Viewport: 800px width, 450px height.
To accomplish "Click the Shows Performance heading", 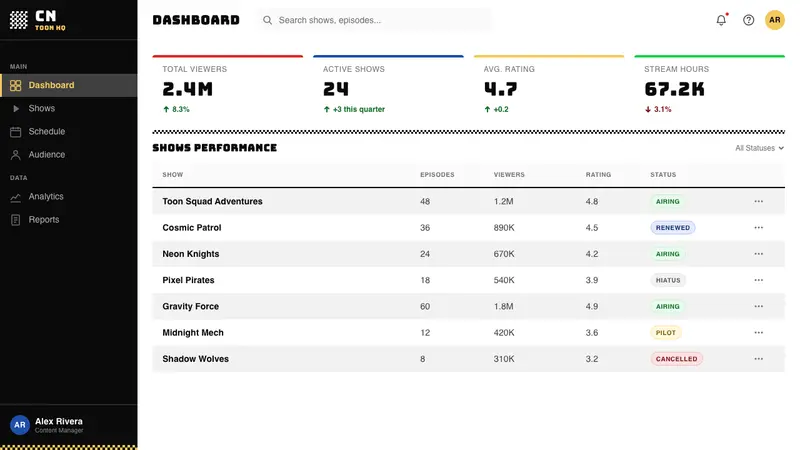I will [x=215, y=148].
